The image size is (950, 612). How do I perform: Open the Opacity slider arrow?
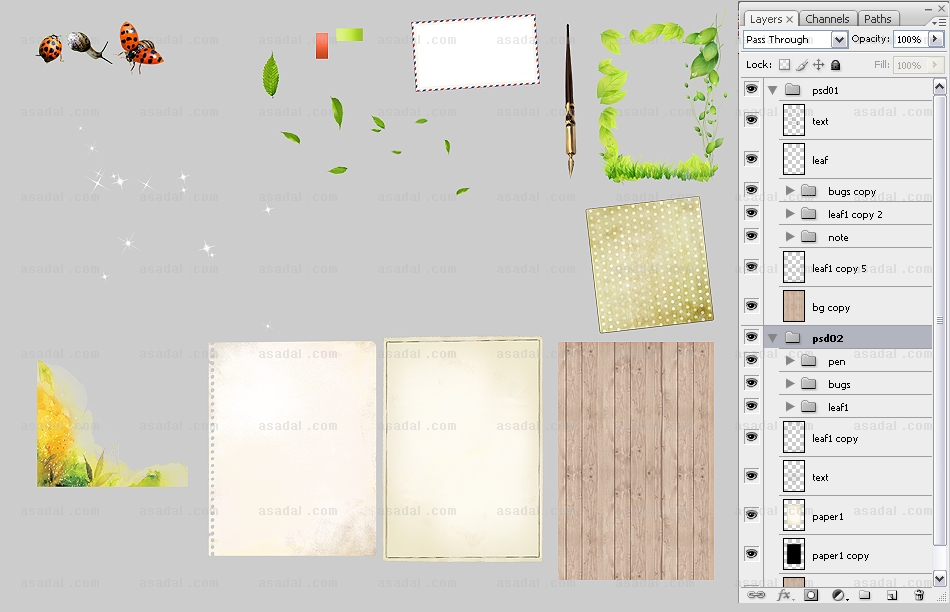click(x=935, y=40)
